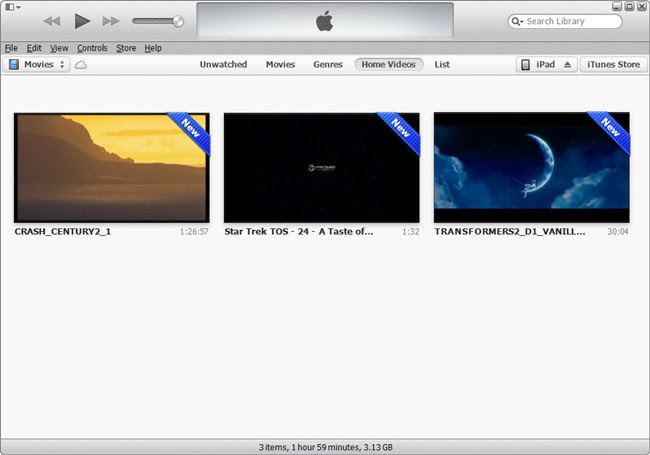This screenshot has height=455, width=650.
Task: Open the Store menu
Action: (126, 48)
